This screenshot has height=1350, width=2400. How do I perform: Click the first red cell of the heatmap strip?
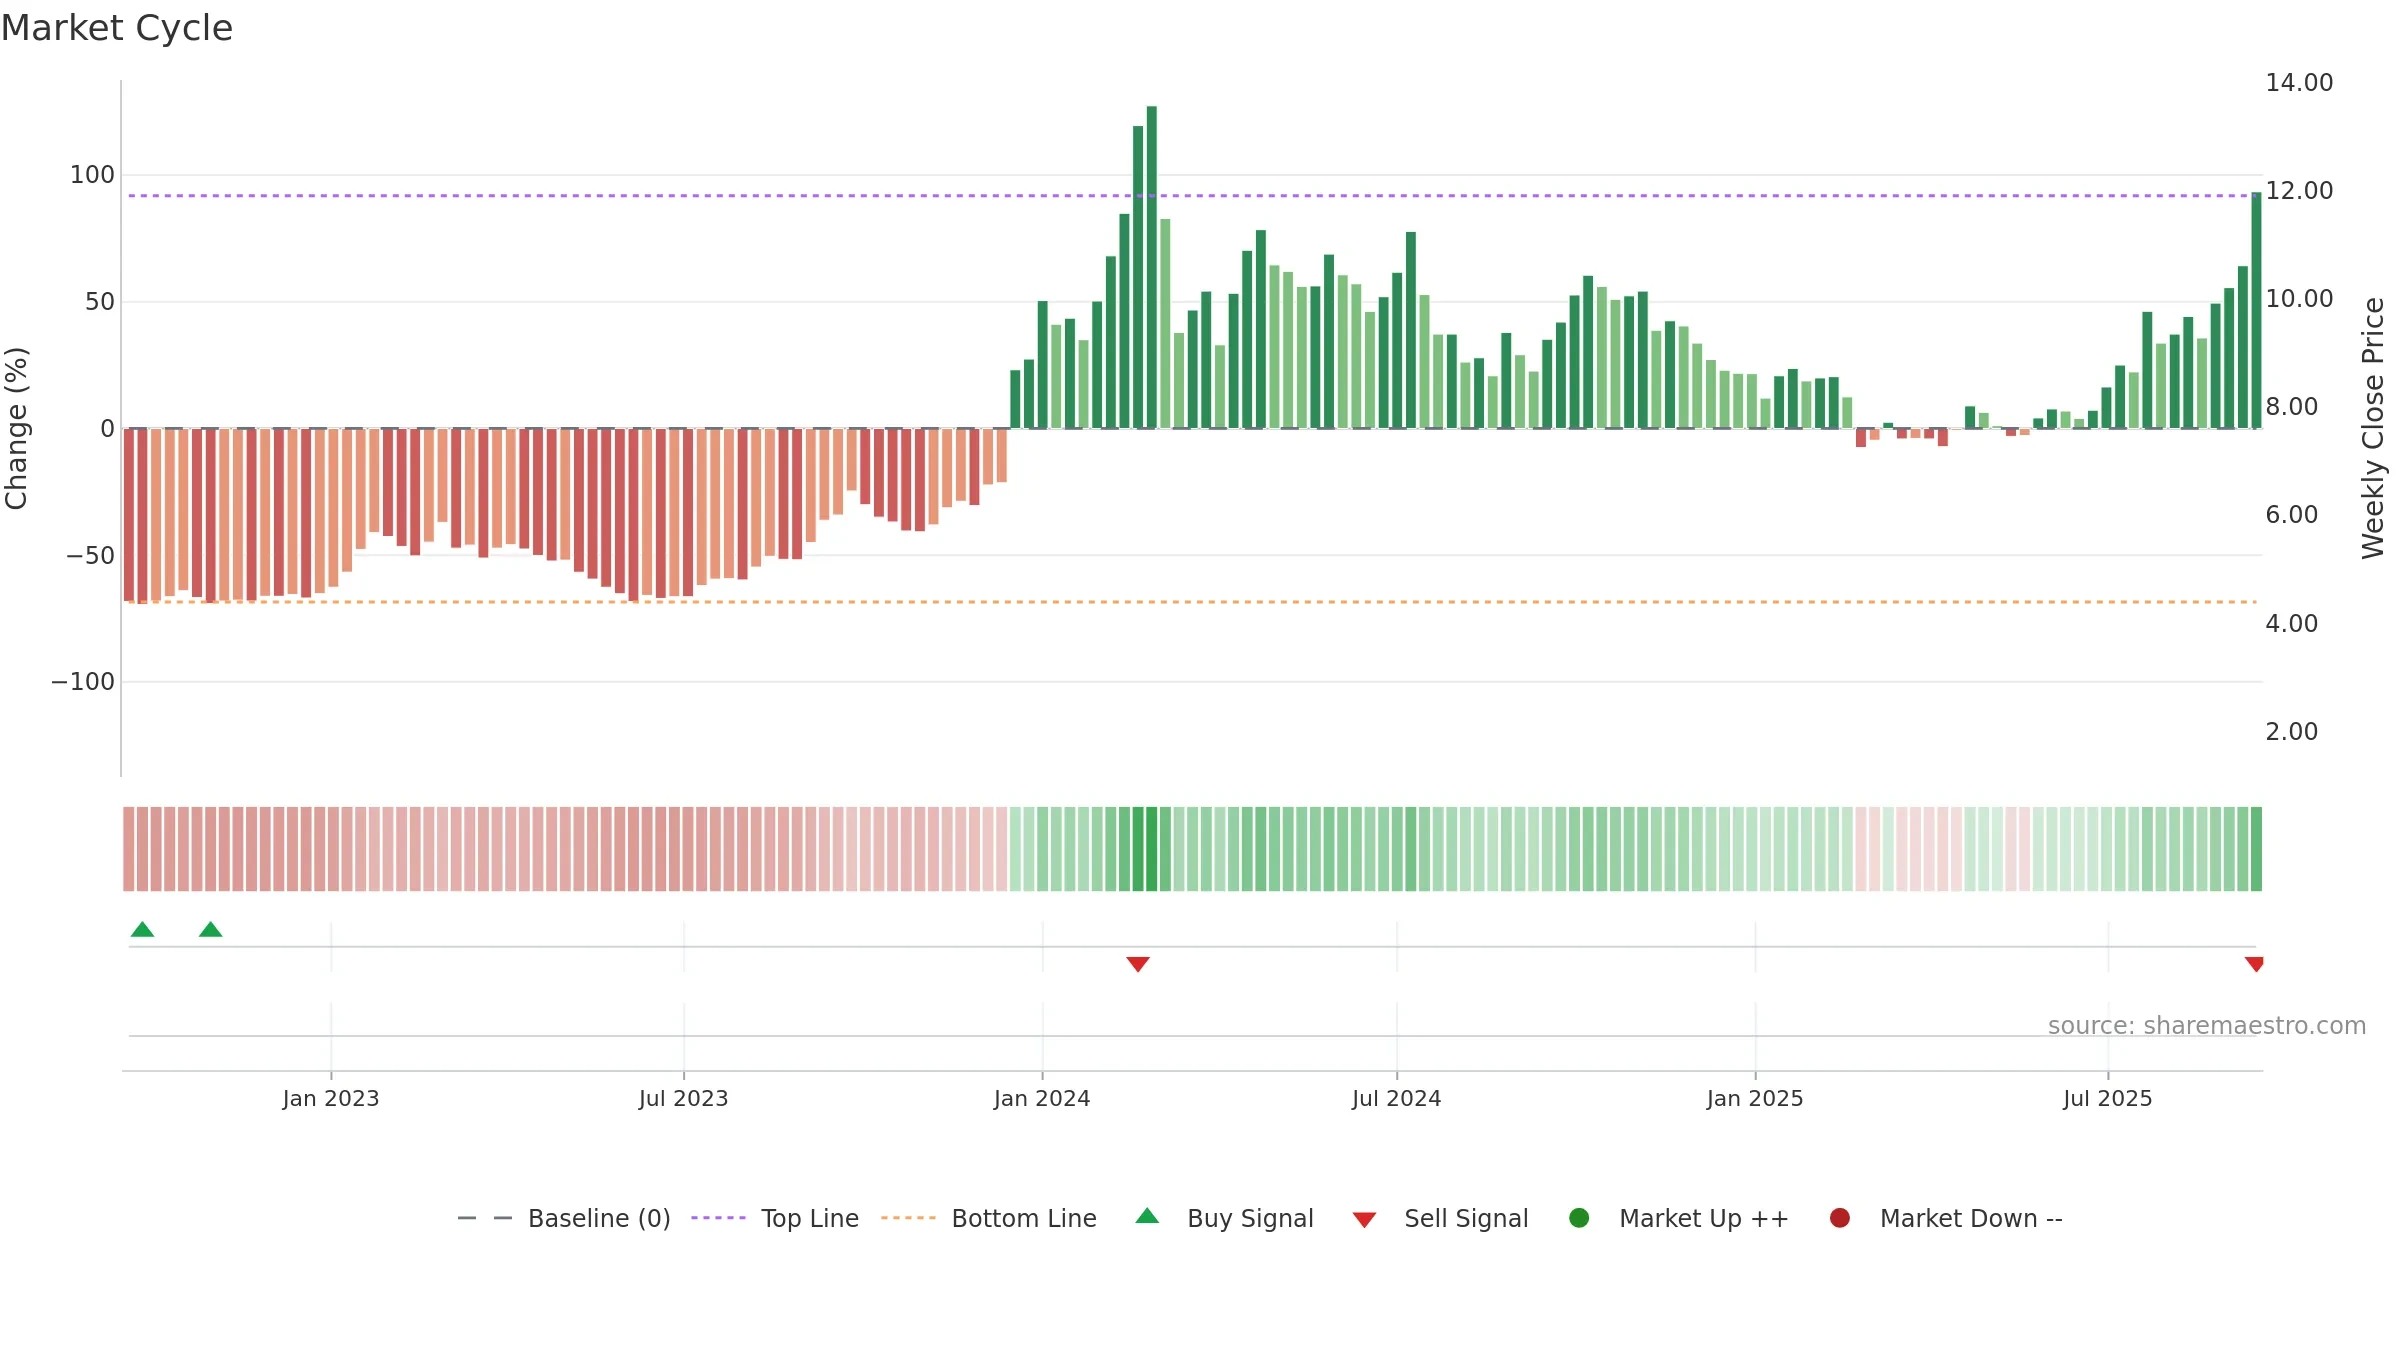click(129, 848)
